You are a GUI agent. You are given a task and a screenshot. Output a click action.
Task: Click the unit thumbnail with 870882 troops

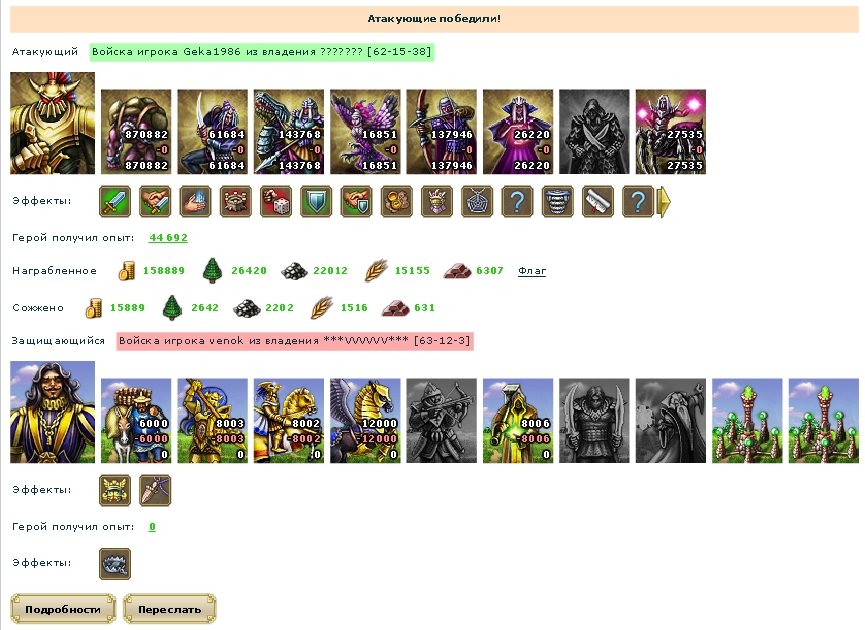(x=136, y=132)
